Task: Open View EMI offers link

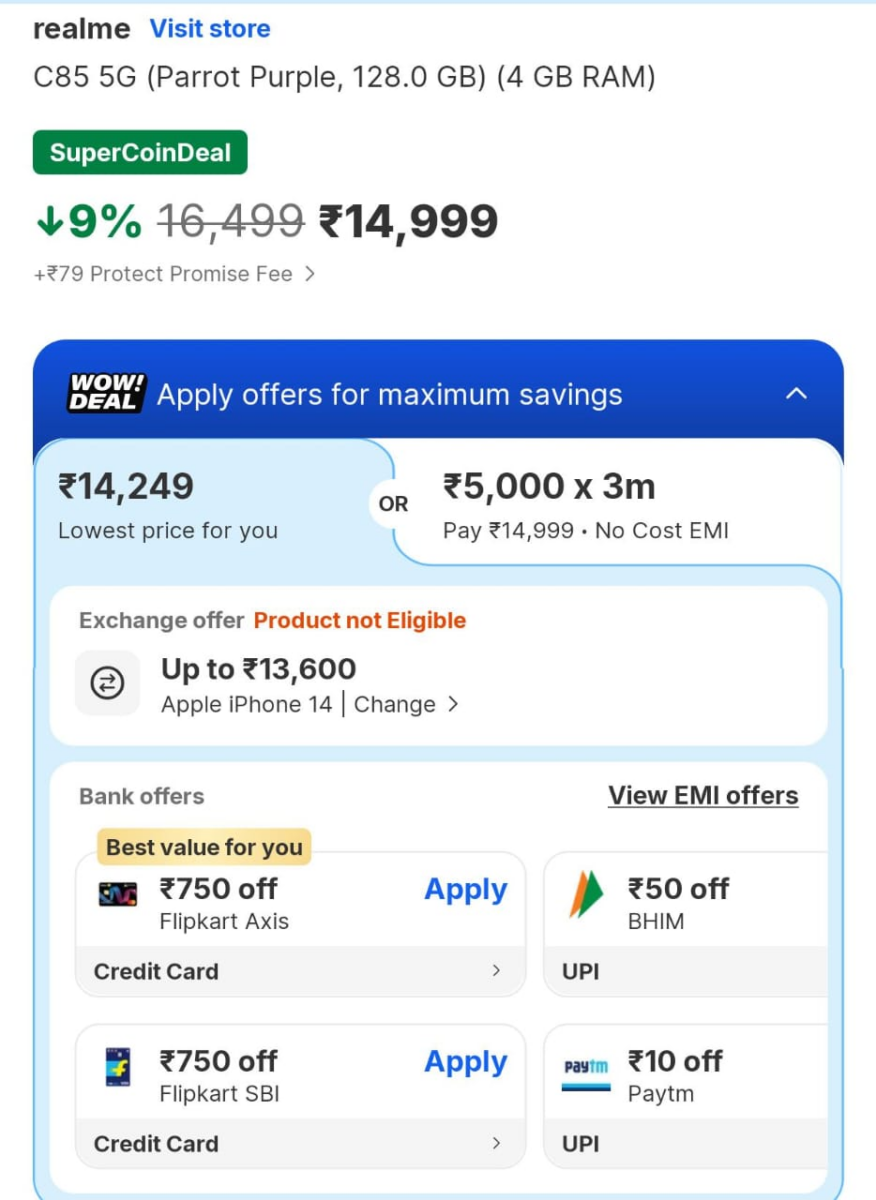Action: (x=703, y=796)
